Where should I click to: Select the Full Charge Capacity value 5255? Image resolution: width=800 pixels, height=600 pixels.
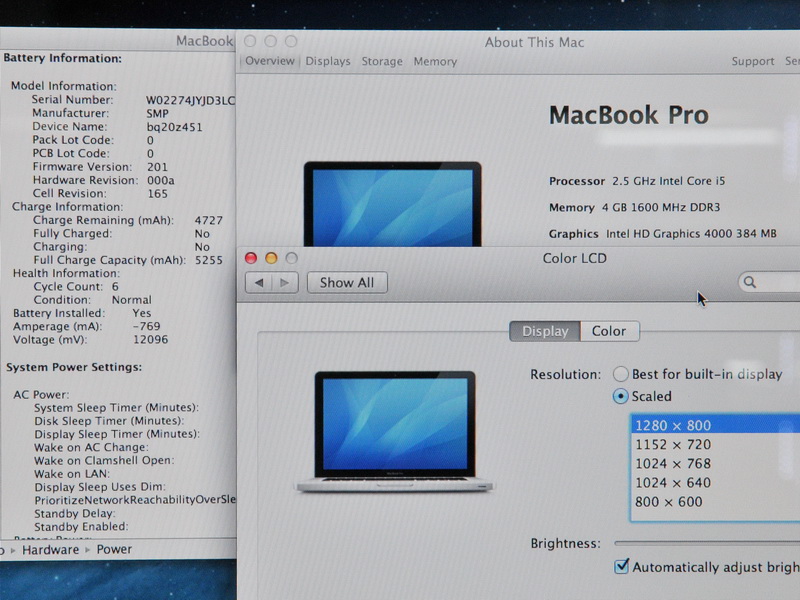point(209,260)
